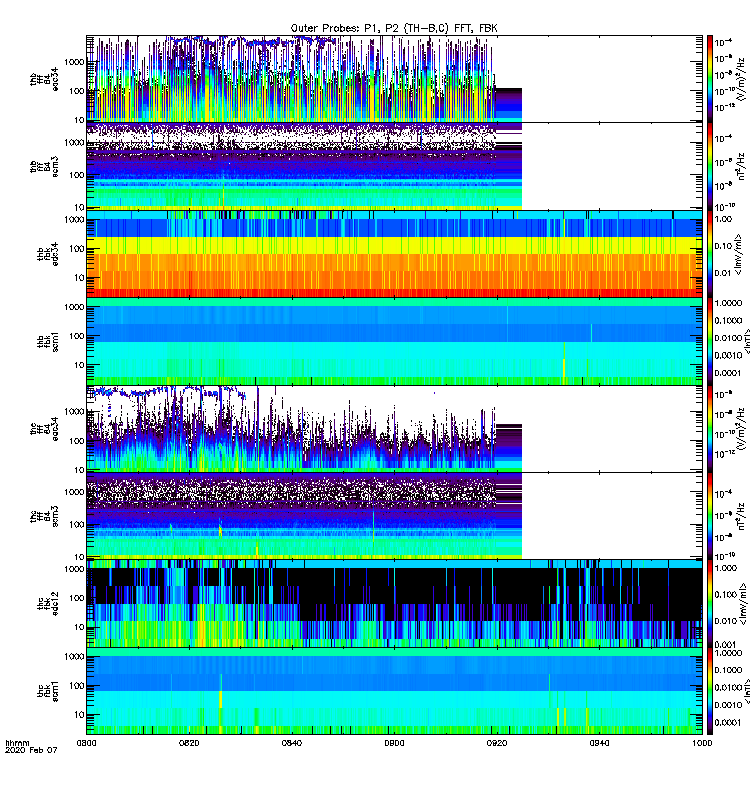The image size is (750, 800).
Task: Click the color bar beside thb scm3 spectrogram
Action: (x=710, y=166)
